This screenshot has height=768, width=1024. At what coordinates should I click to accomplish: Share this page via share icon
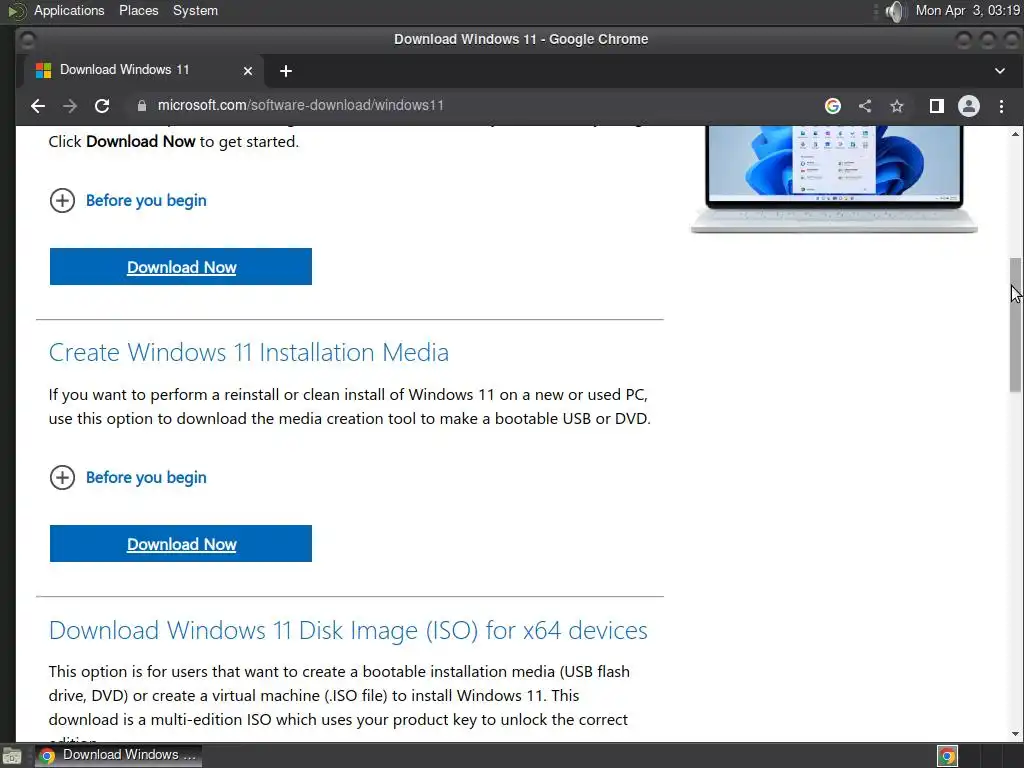[865, 106]
